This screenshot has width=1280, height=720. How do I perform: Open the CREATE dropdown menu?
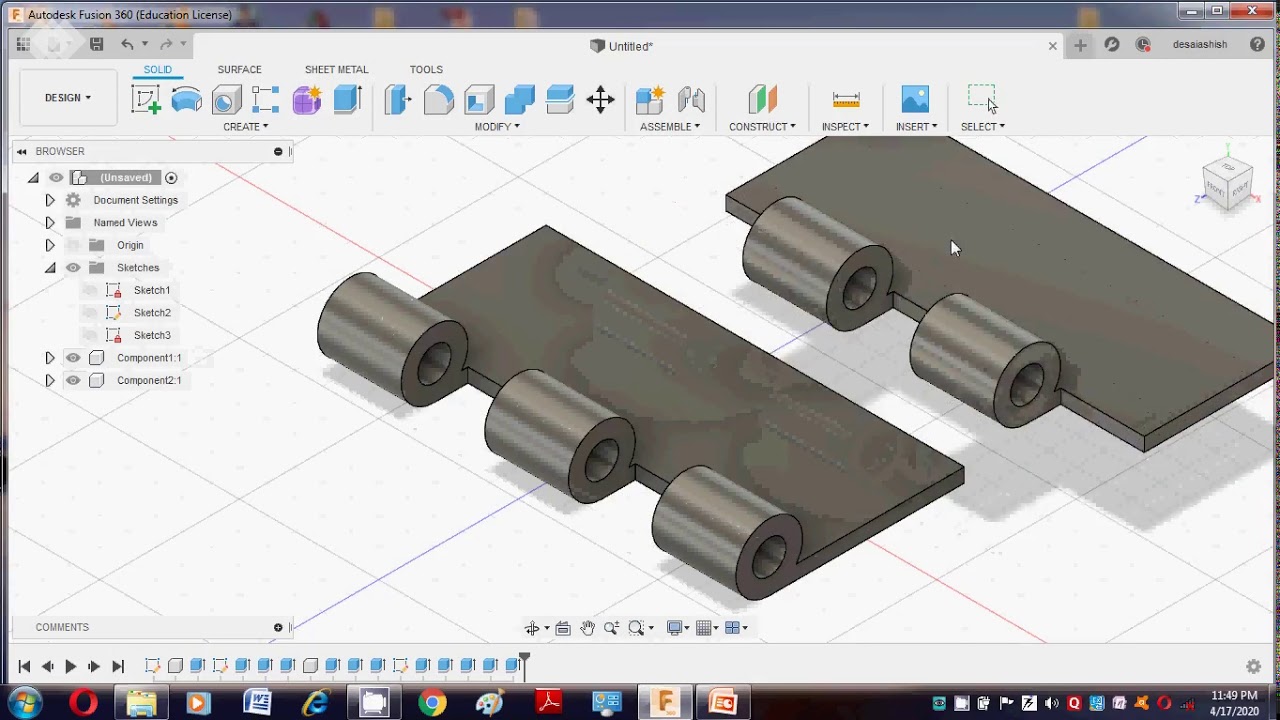245,127
